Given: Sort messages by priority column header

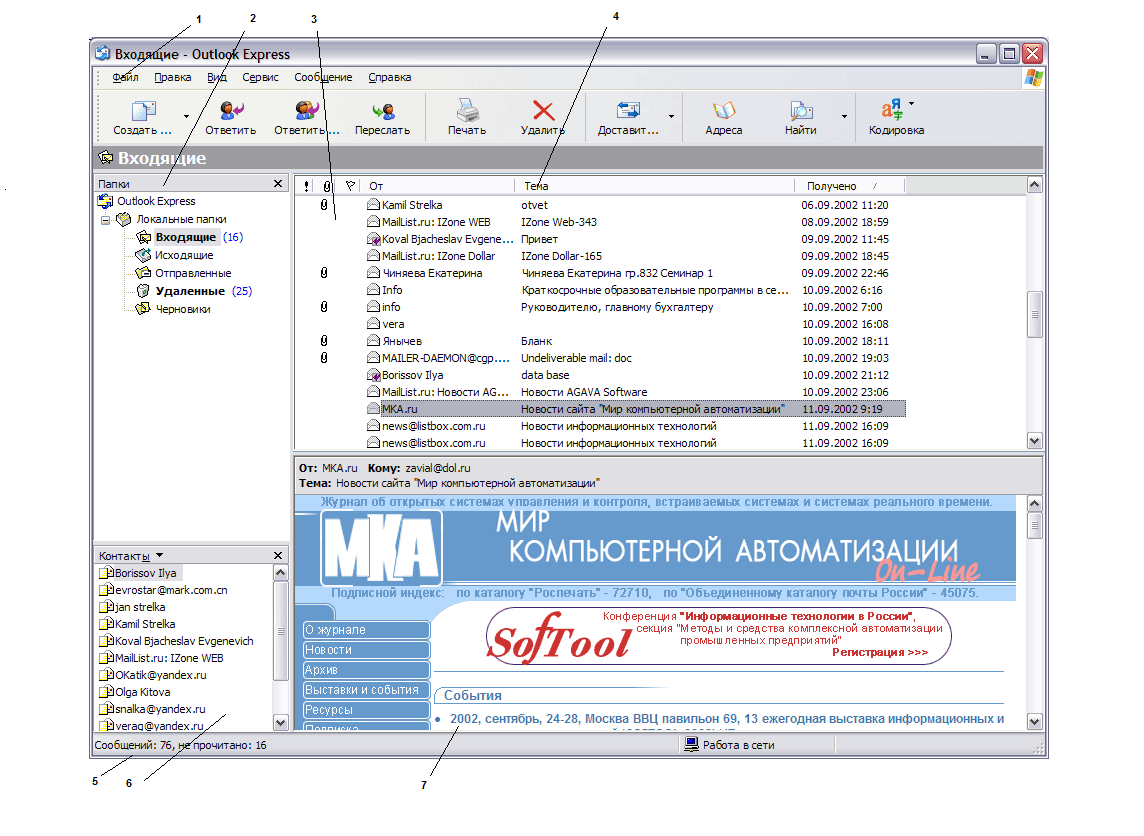Looking at the screenshot, I should (x=306, y=186).
